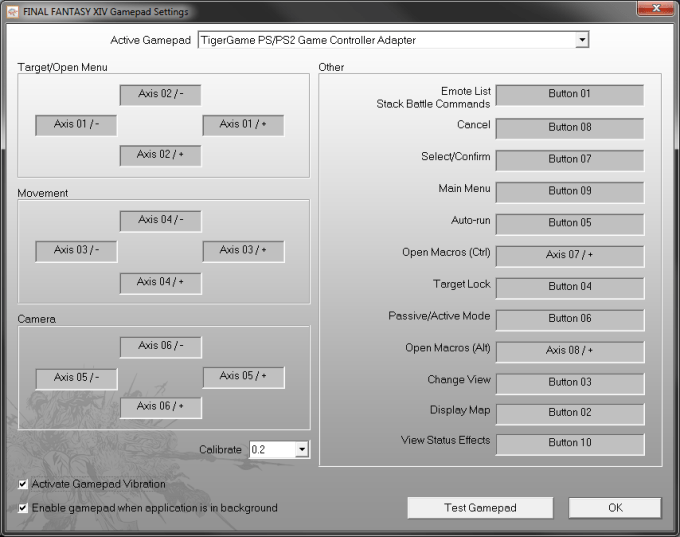Image resolution: width=680 pixels, height=537 pixels.
Task: Click Button 02 binding for Display Map
Action: click(570, 414)
